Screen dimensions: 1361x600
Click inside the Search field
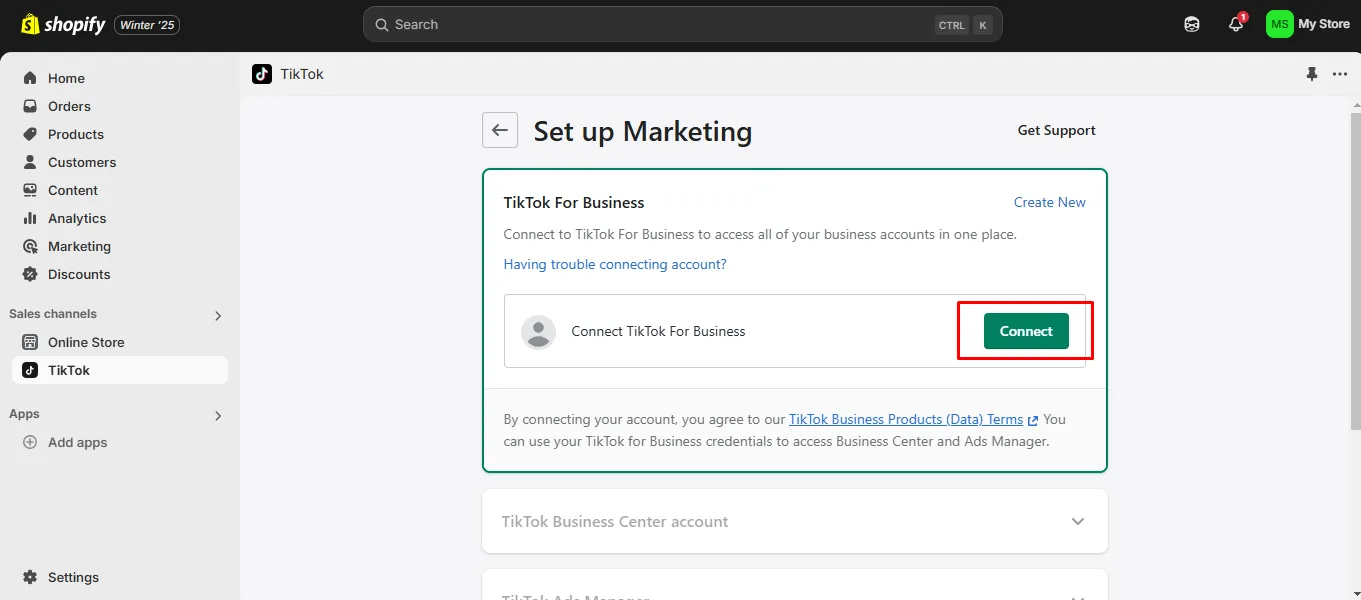tap(682, 24)
